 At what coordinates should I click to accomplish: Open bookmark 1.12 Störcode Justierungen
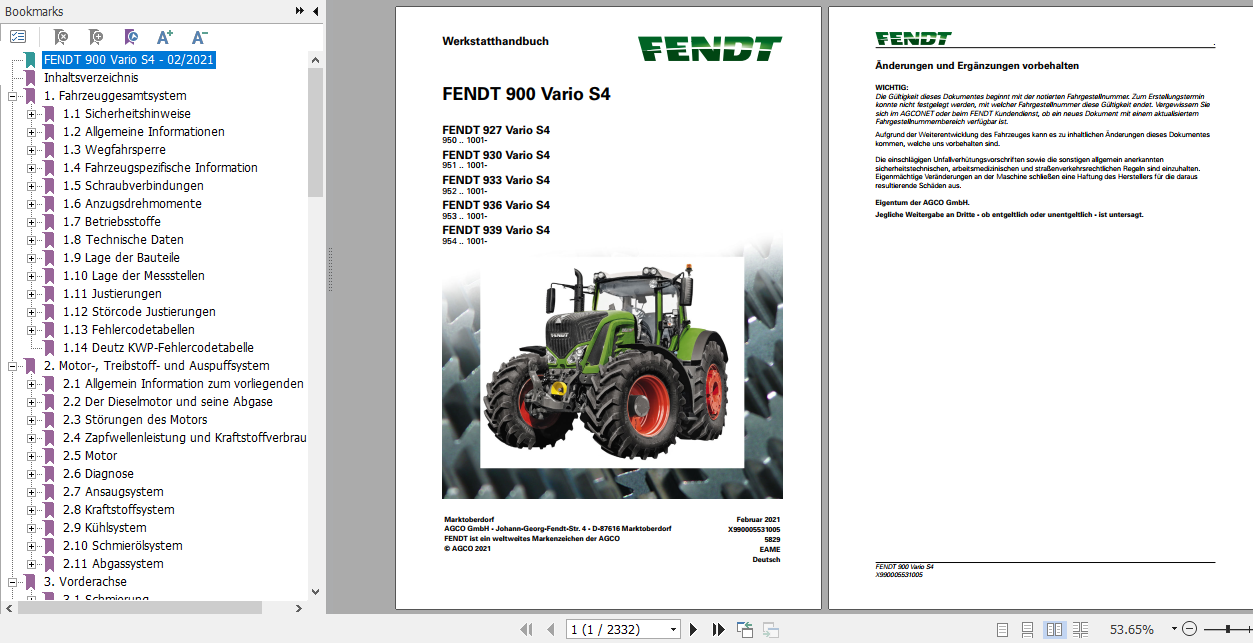(x=139, y=312)
